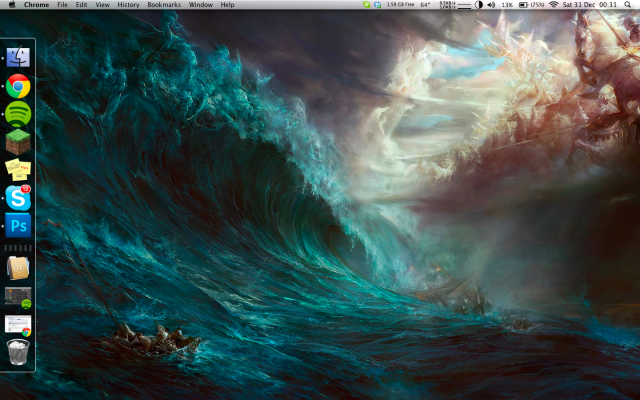Open the Stickies notes app
This screenshot has width=640, height=400.
(18, 169)
